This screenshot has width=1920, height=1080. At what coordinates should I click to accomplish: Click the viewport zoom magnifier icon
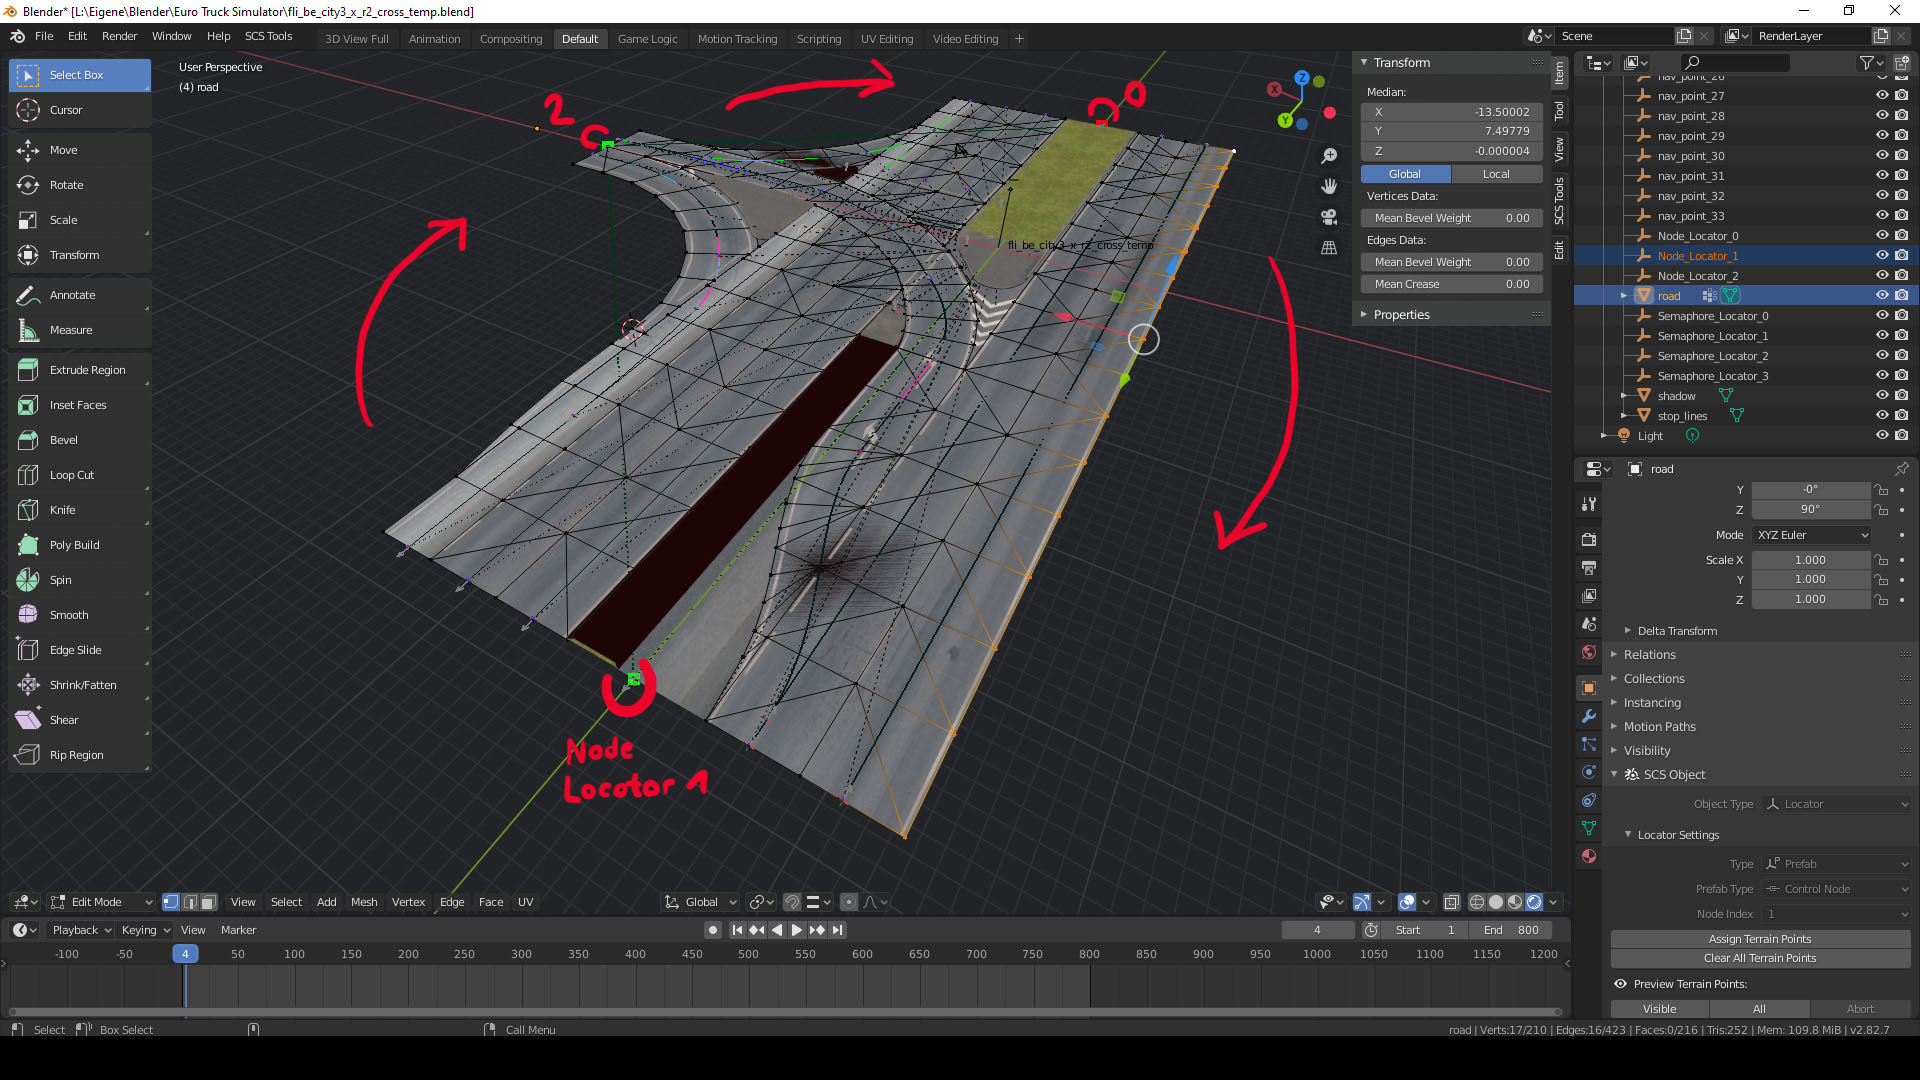coord(1329,156)
